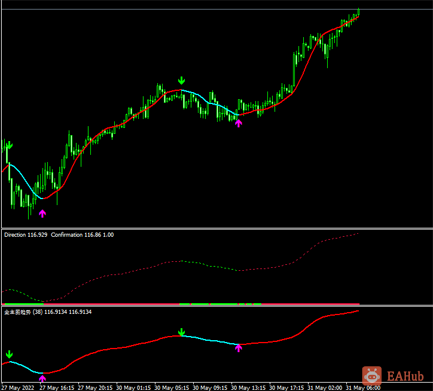Select green down arrow at bottom indicator window's left edge
Image resolution: width=433 pixels, height=391 pixels.
(9, 354)
